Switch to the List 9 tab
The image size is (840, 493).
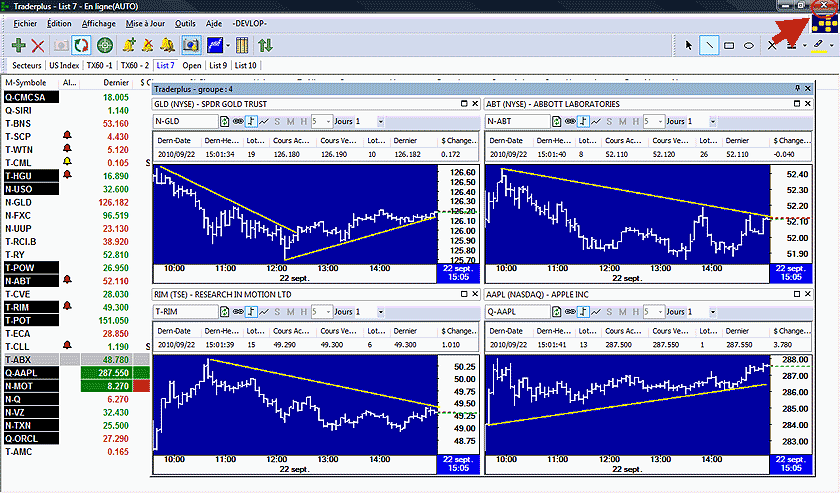[x=218, y=65]
